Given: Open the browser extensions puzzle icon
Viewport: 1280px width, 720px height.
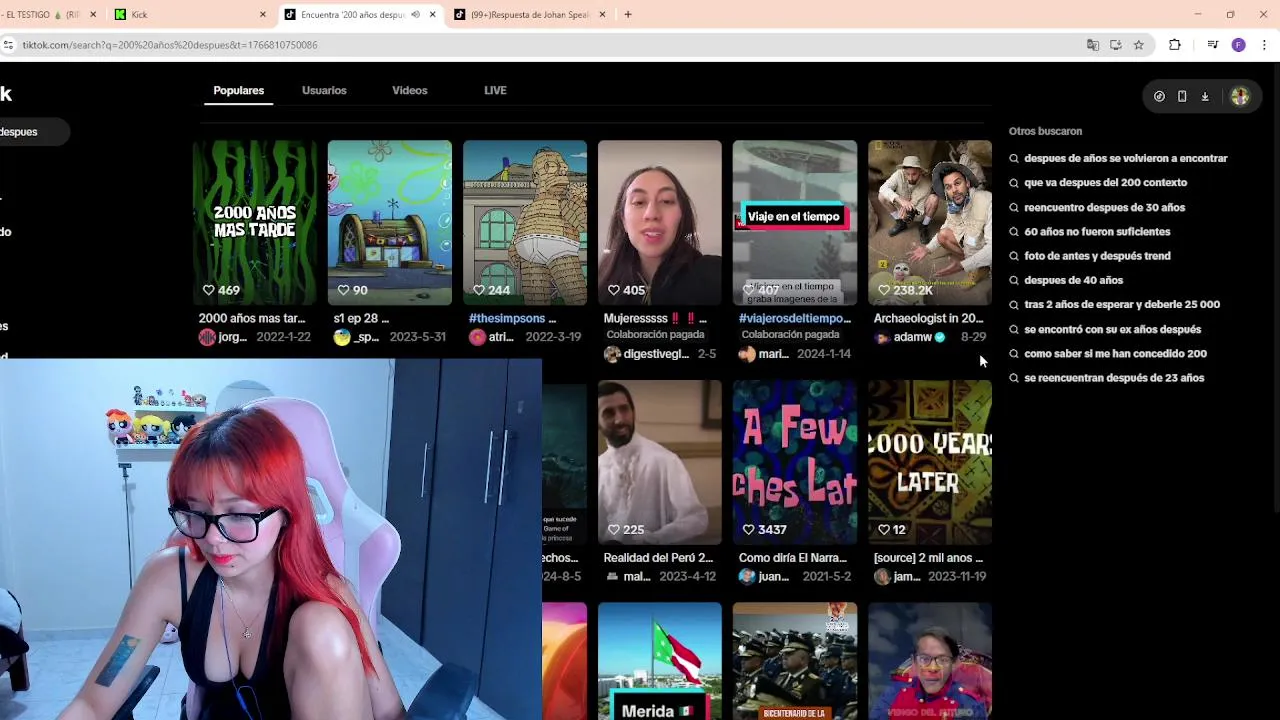Looking at the screenshot, I should (x=1175, y=45).
